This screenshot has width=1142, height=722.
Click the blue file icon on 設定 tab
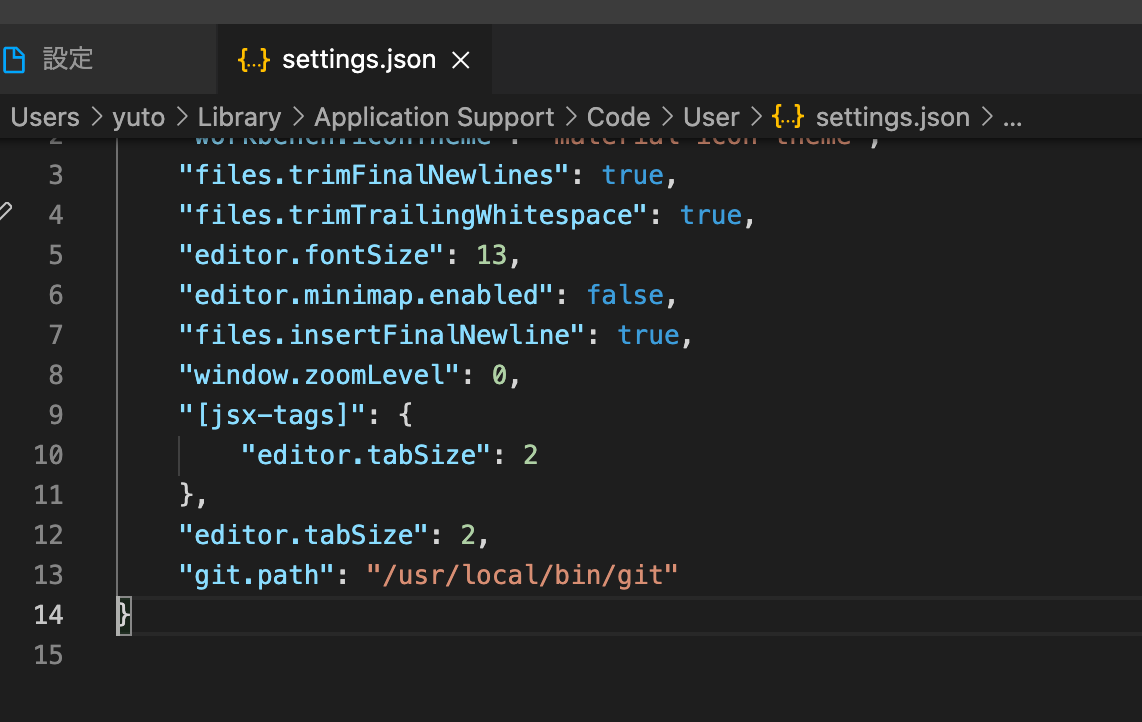click(13, 59)
